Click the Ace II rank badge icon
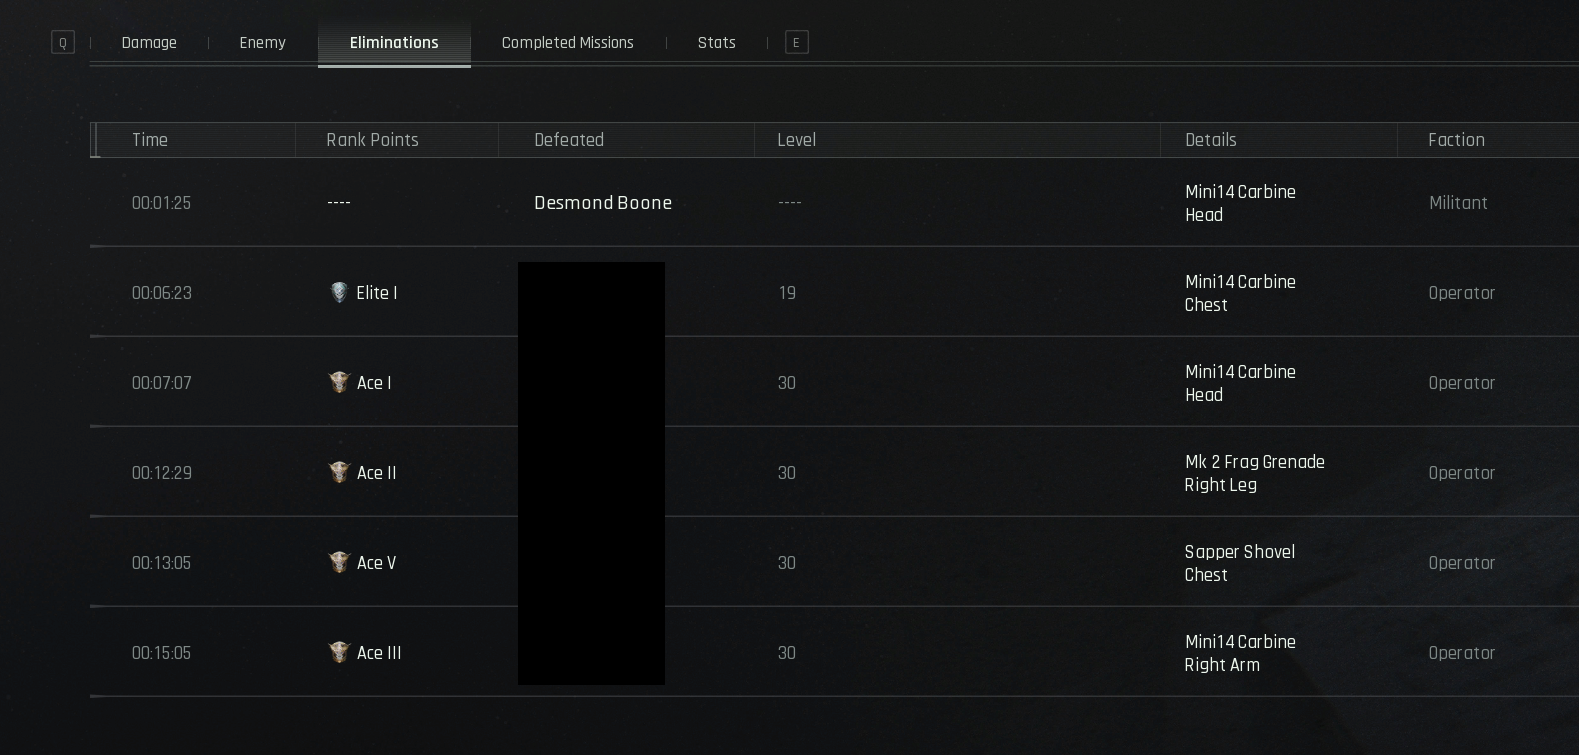This screenshot has width=1579, height=755. point(339,473)
